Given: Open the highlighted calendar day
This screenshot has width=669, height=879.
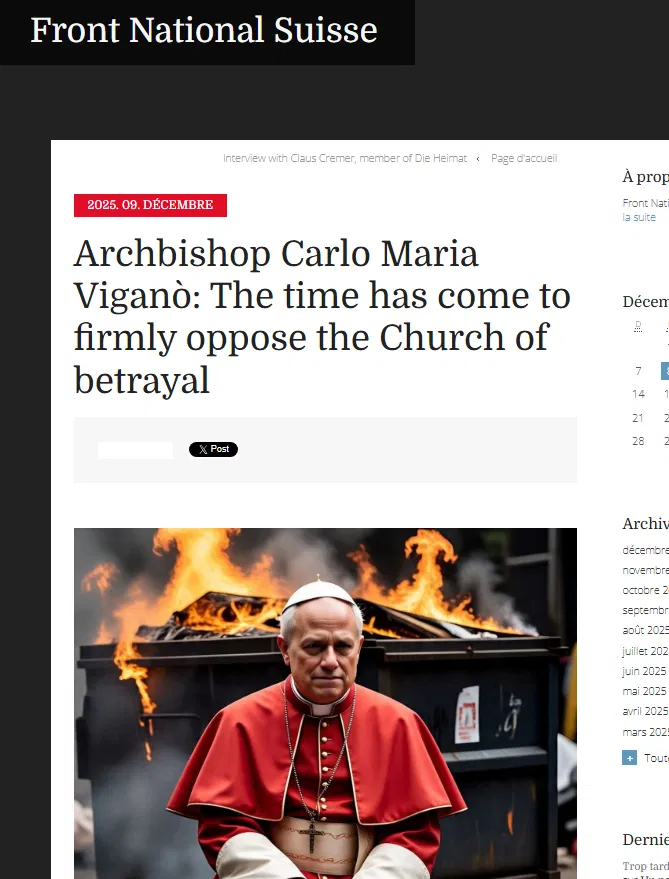Looking at the screenshot, I should [x=665, y=371].
